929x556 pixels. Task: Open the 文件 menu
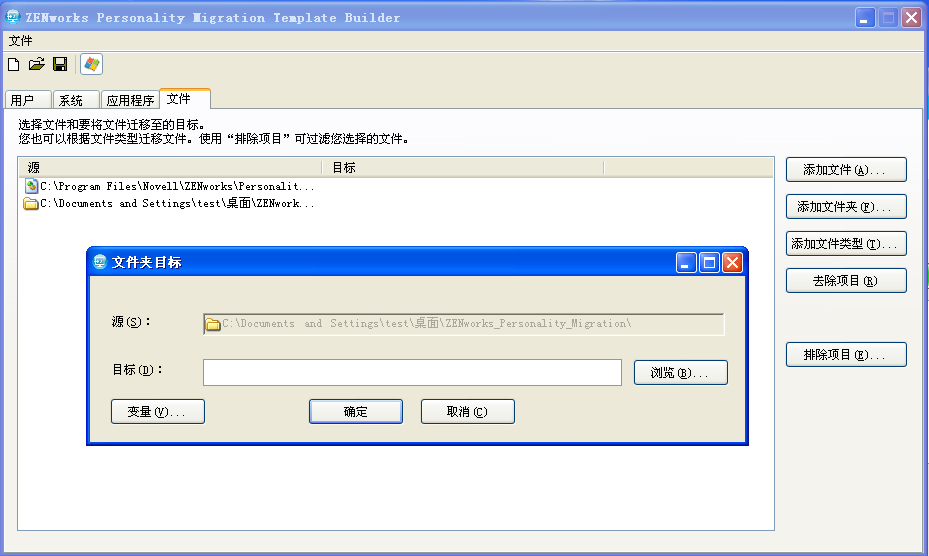[21, 41]
